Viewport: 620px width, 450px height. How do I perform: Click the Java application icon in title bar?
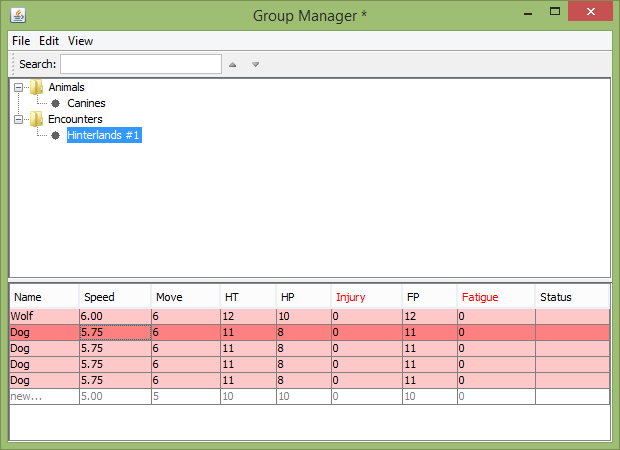(18, 15)
